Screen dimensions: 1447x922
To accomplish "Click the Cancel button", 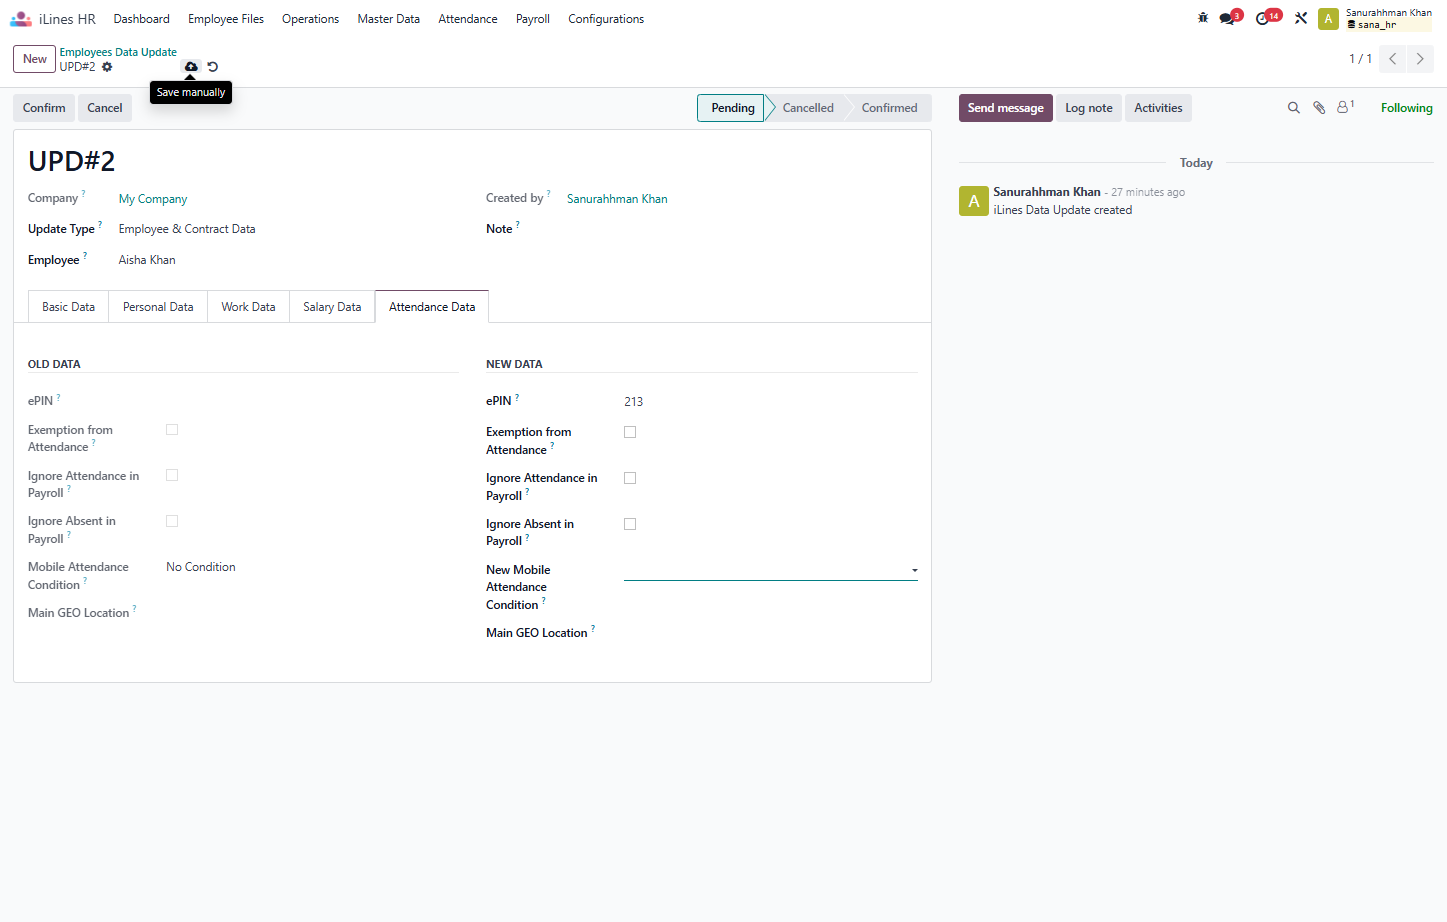I will (x=105, y=108).
